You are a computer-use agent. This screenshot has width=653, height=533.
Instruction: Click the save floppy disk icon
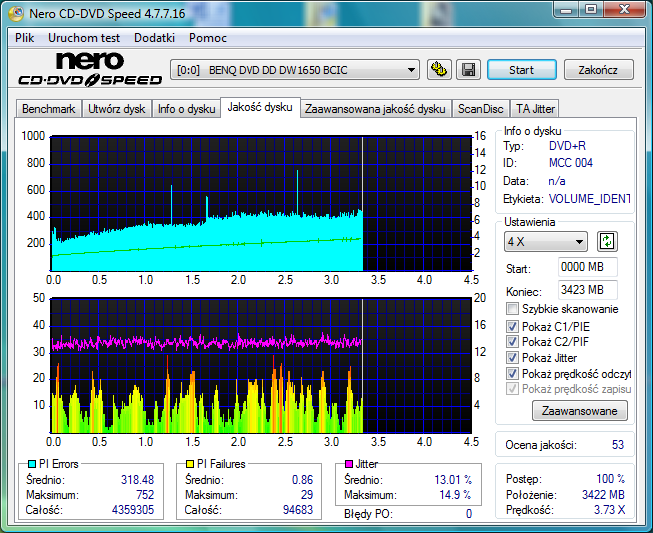468,70
